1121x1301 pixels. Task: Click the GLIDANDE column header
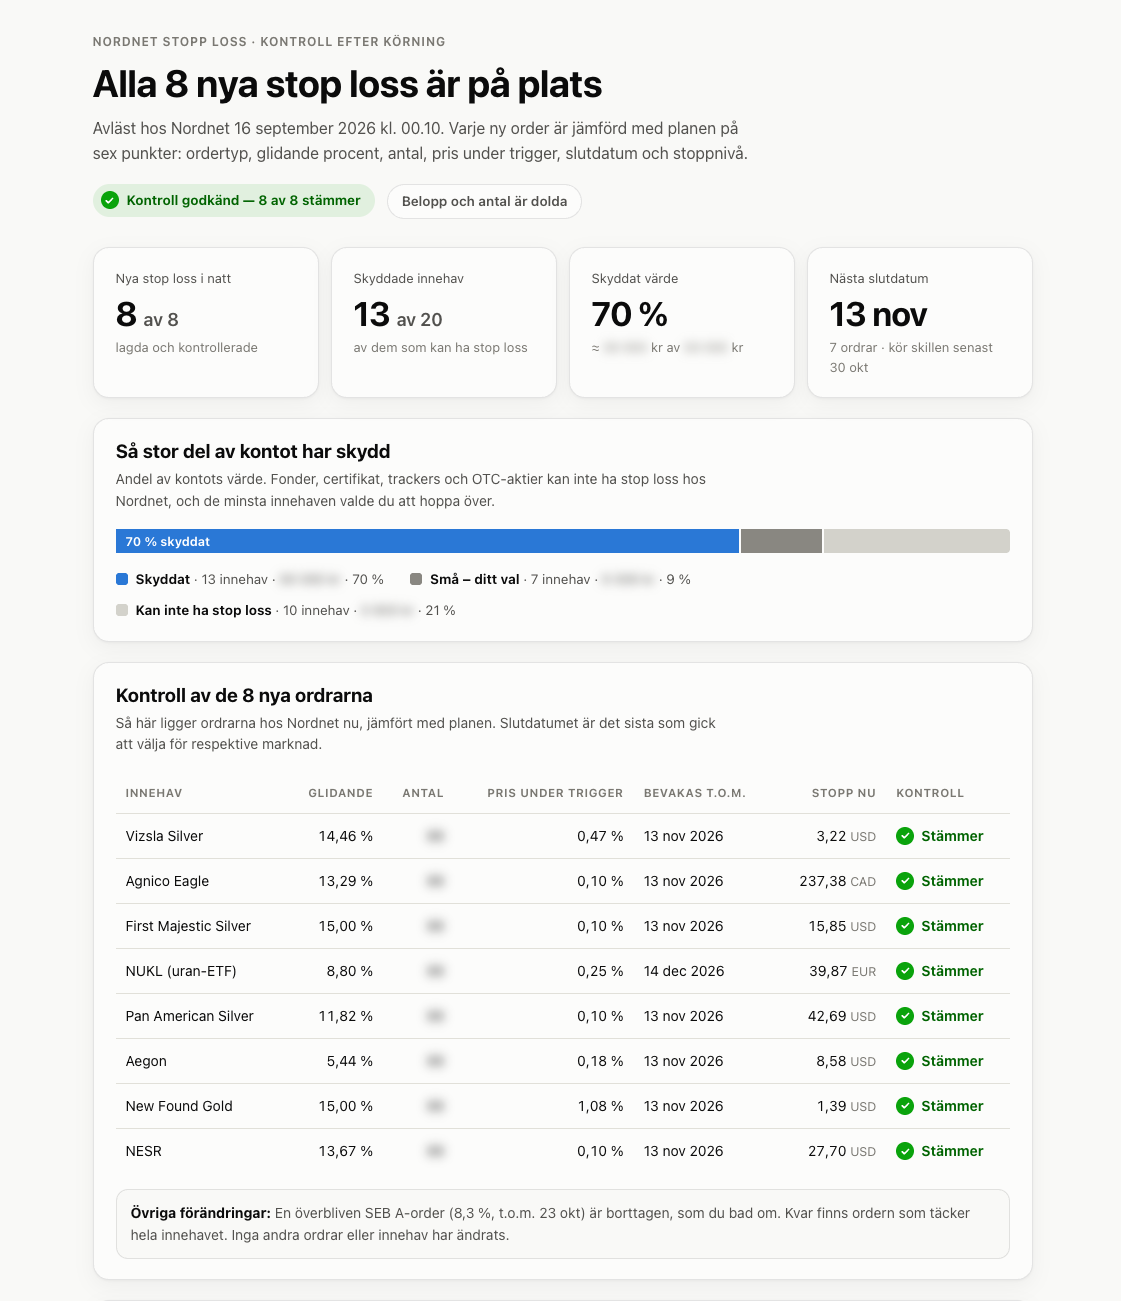click(x=340, y=793)
